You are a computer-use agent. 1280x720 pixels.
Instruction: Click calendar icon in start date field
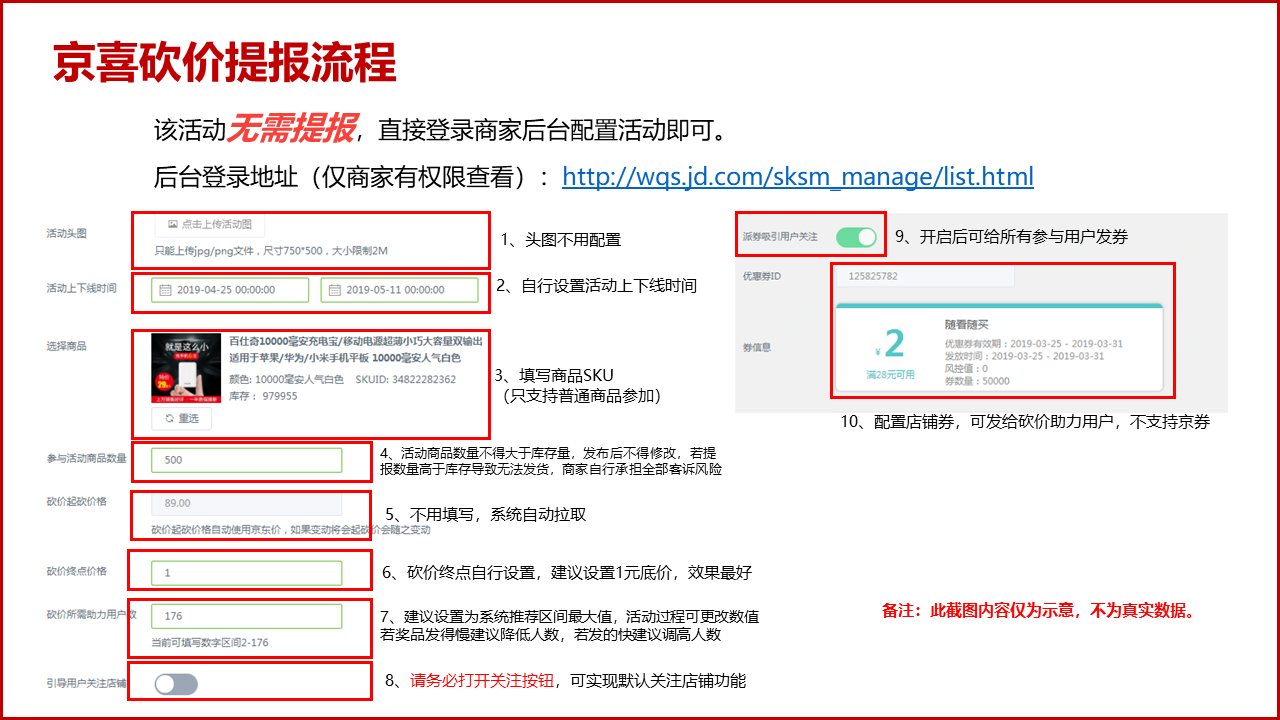166,290
